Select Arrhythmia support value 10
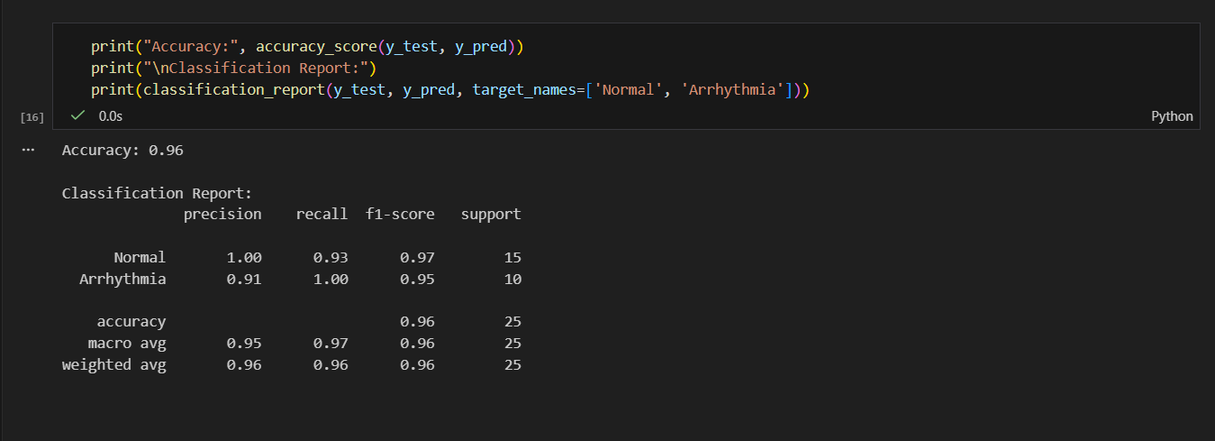 [x=513, y=279]
